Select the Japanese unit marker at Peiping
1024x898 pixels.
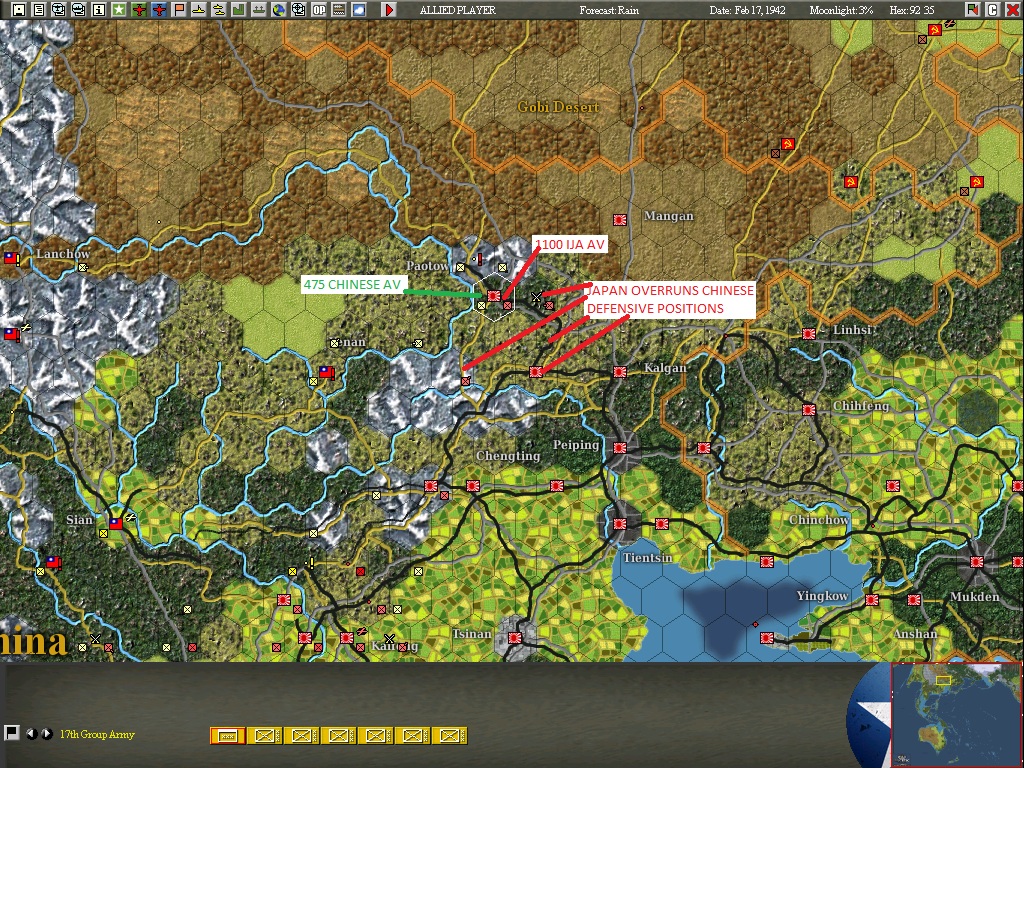pyautogui.click(x=620, y=447)
